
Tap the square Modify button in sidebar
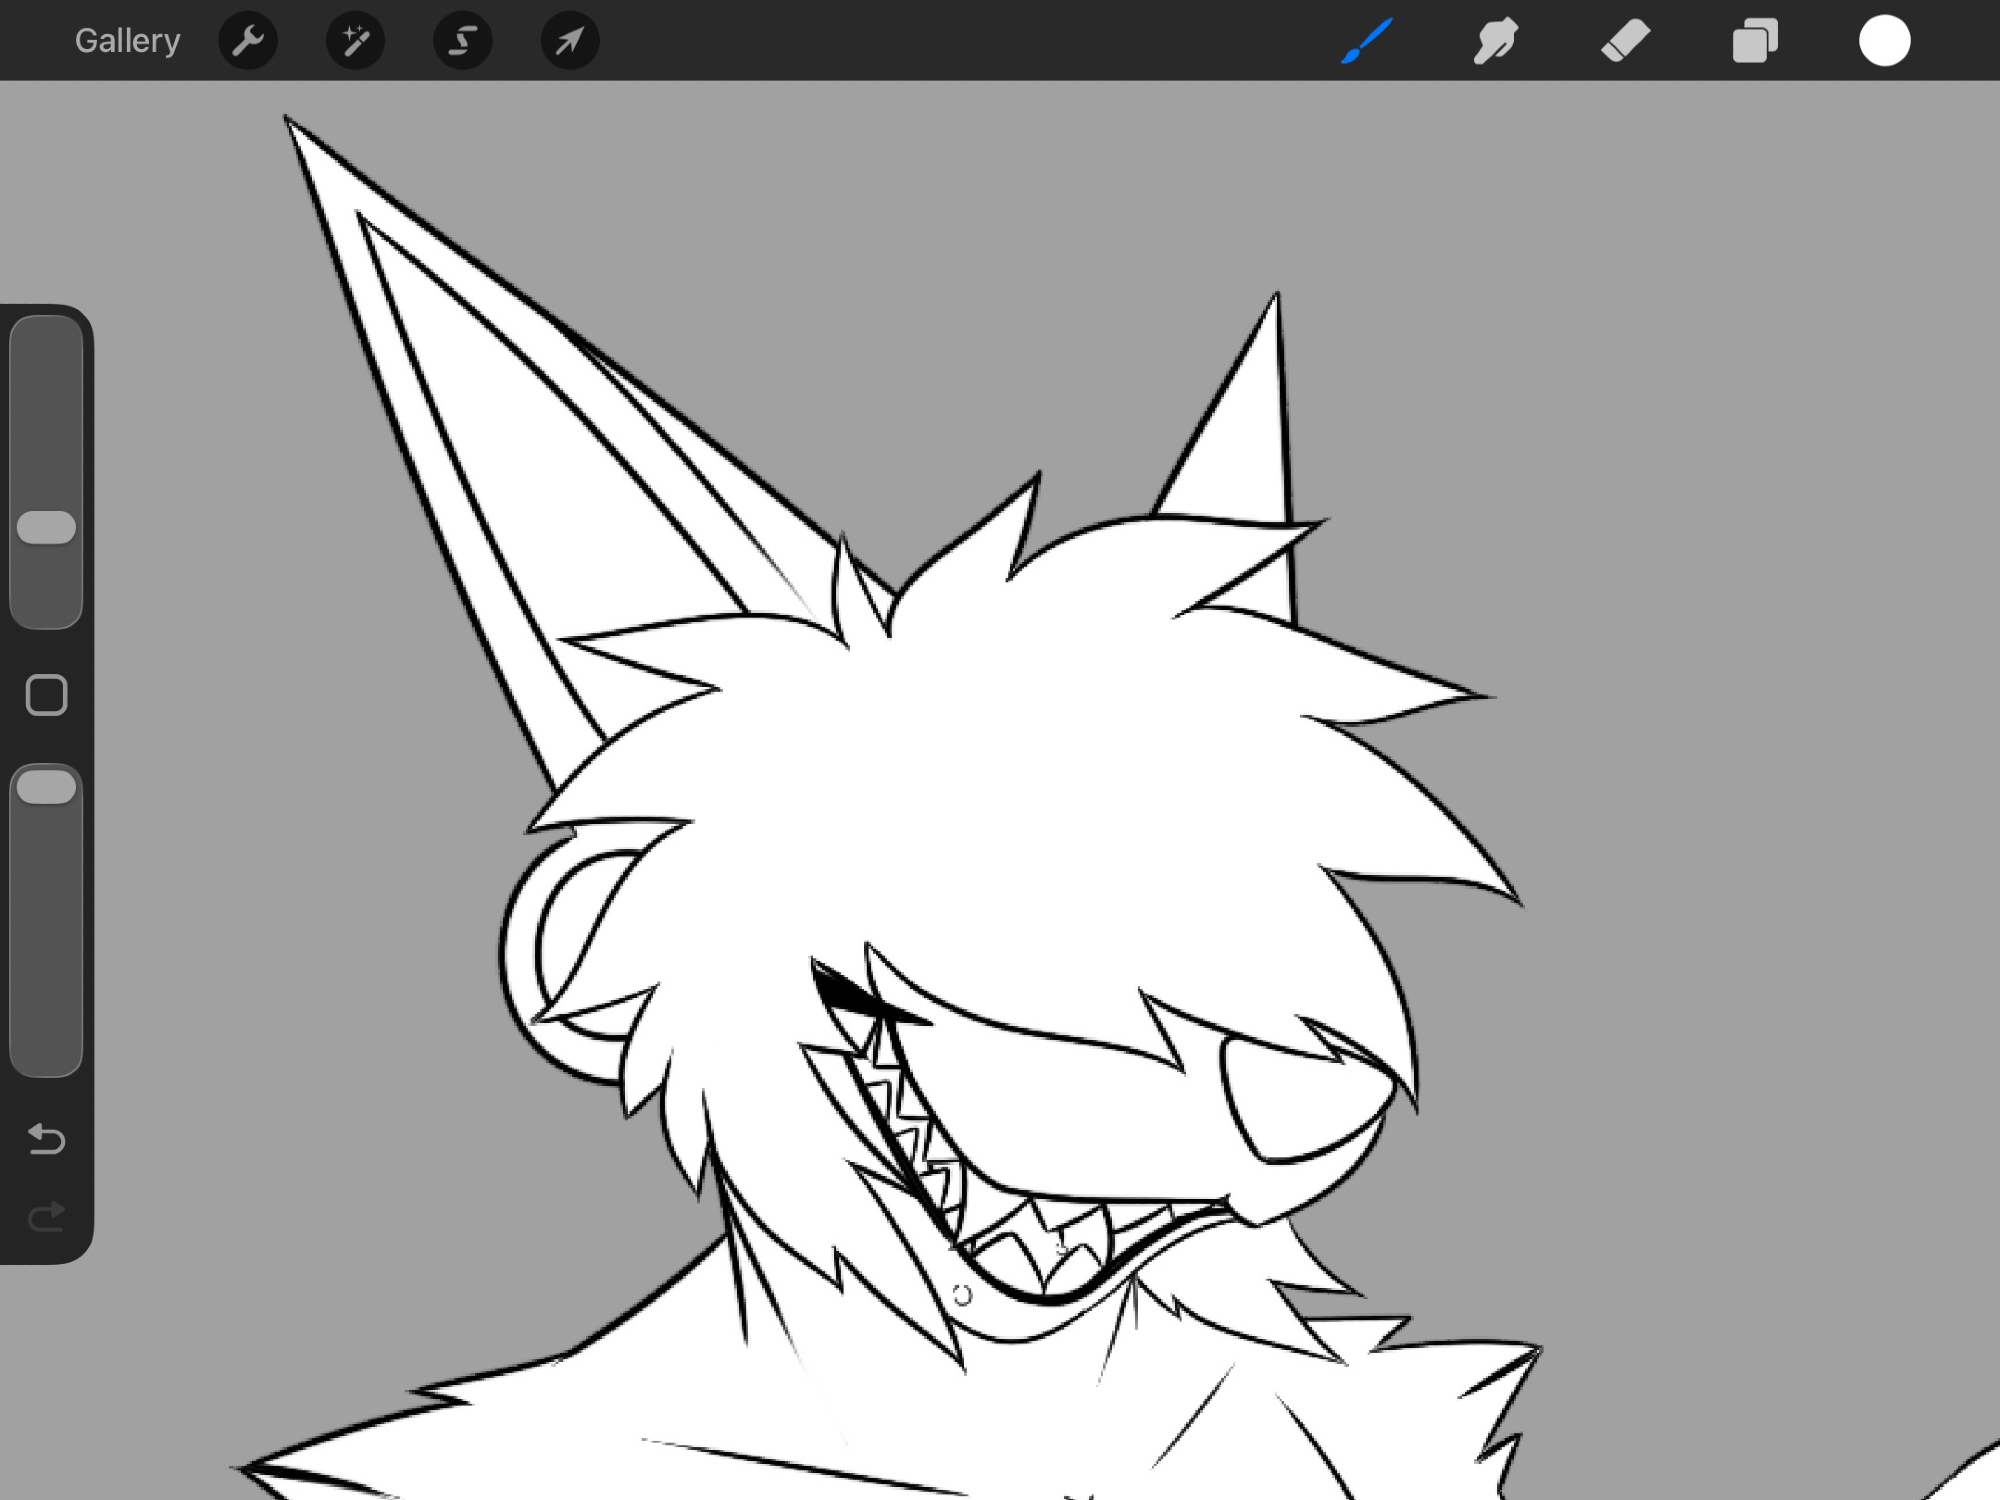click(46, 695)
